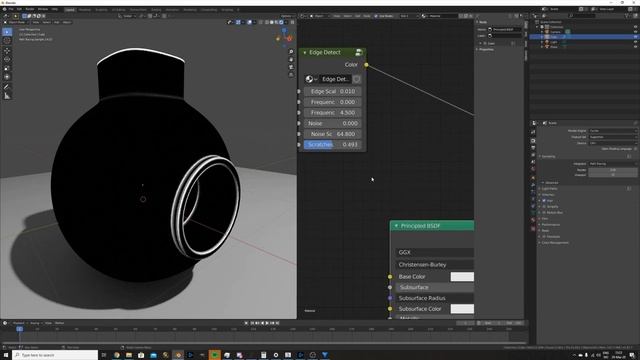The height and width of the screenshot is (360, 640).
Task: Enable the Open Shading Language checkbox
Action: (x=636, y=149)
